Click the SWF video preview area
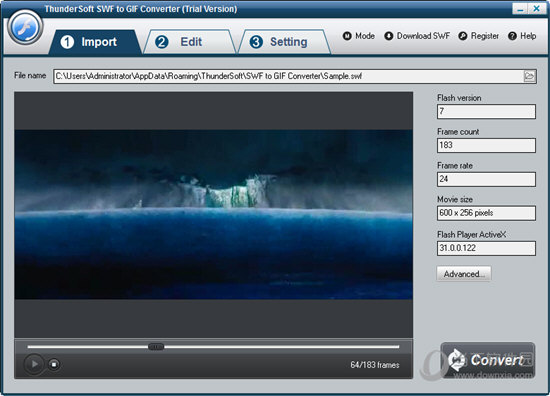The height and width of the screenshot is (396, 550). click(x=213, y=215)
